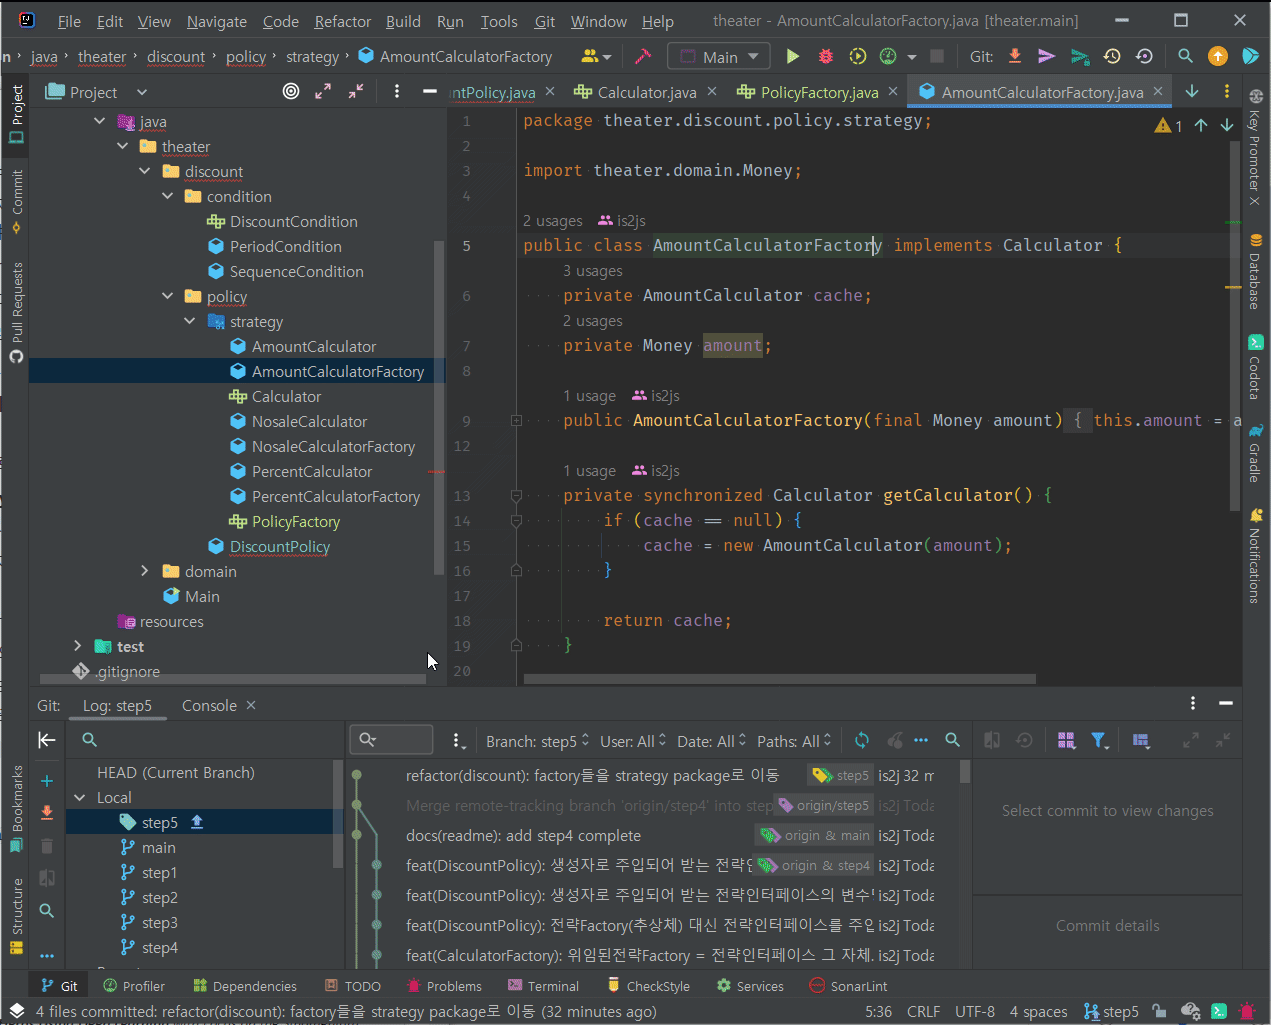Click the Search Everywhere magnifier in toolbar

[1185, 57]
